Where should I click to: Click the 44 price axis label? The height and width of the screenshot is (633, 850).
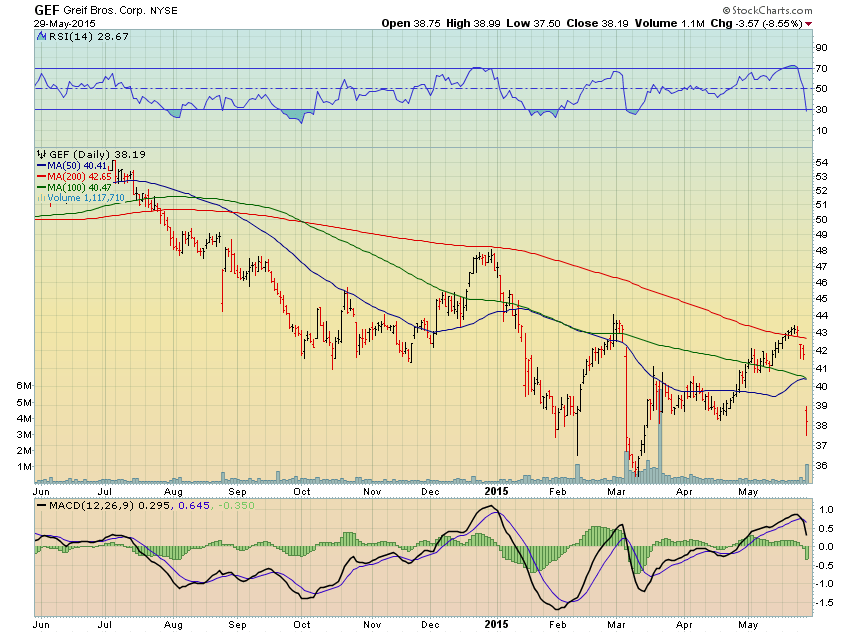(822, 316)
